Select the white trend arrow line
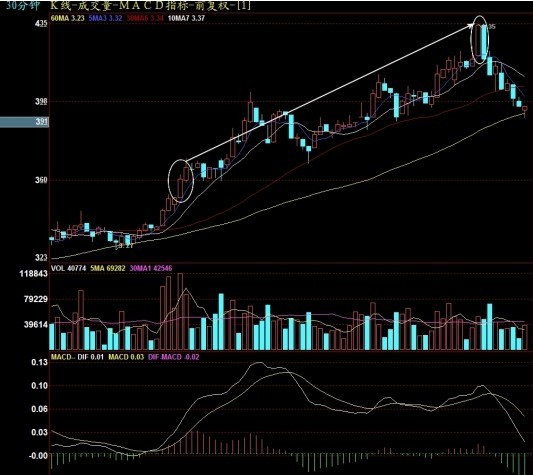Screen dimensions: 533x475 tap(329, 92)
